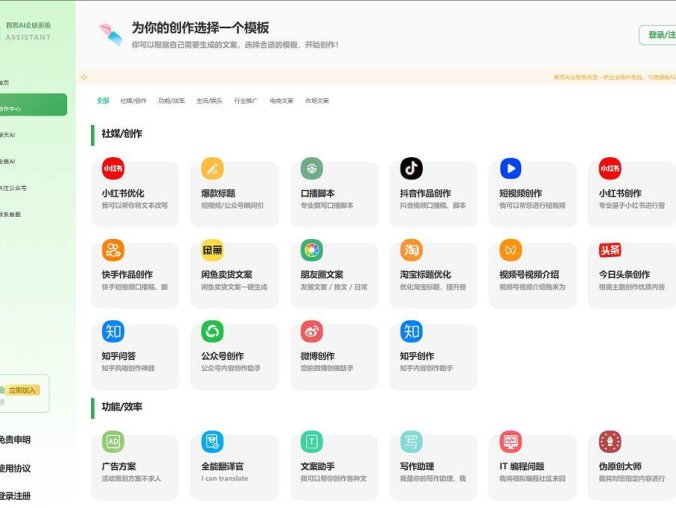The width and height of the screenshot is (676, 508).
Task: Open 联系客服 in the sidebar
Action: pos(10,214)
